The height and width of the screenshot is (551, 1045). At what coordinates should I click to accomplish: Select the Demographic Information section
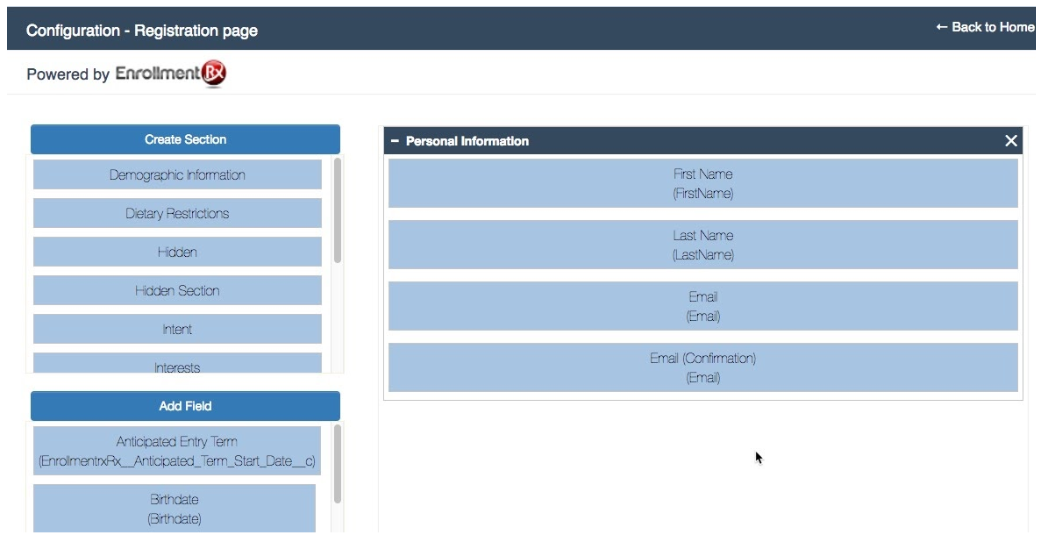177,175
